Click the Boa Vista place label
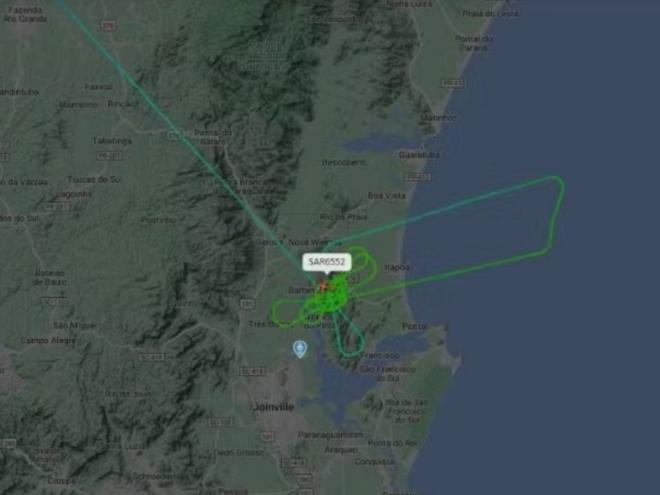 click(x=386, y=196)
